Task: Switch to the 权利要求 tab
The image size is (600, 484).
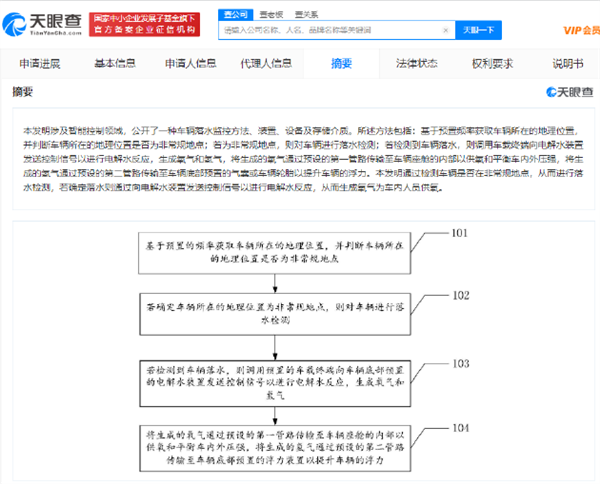Action: (x=492, y=64)
